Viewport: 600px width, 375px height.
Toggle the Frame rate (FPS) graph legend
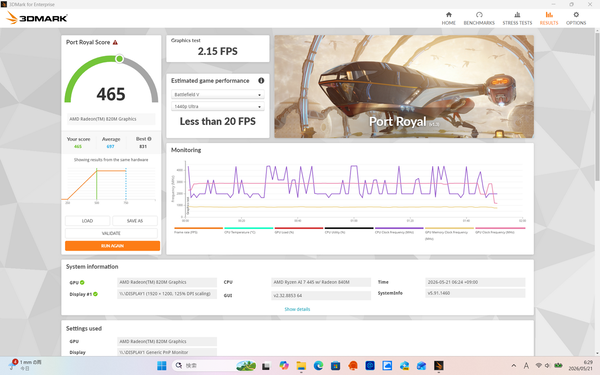198,230
